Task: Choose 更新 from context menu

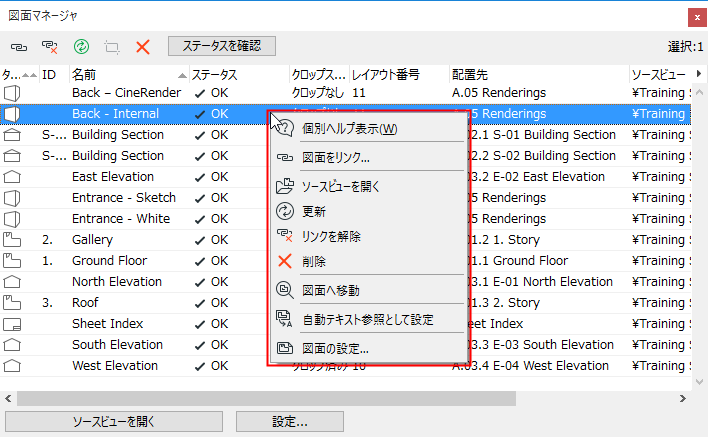Action: (369, 211)
